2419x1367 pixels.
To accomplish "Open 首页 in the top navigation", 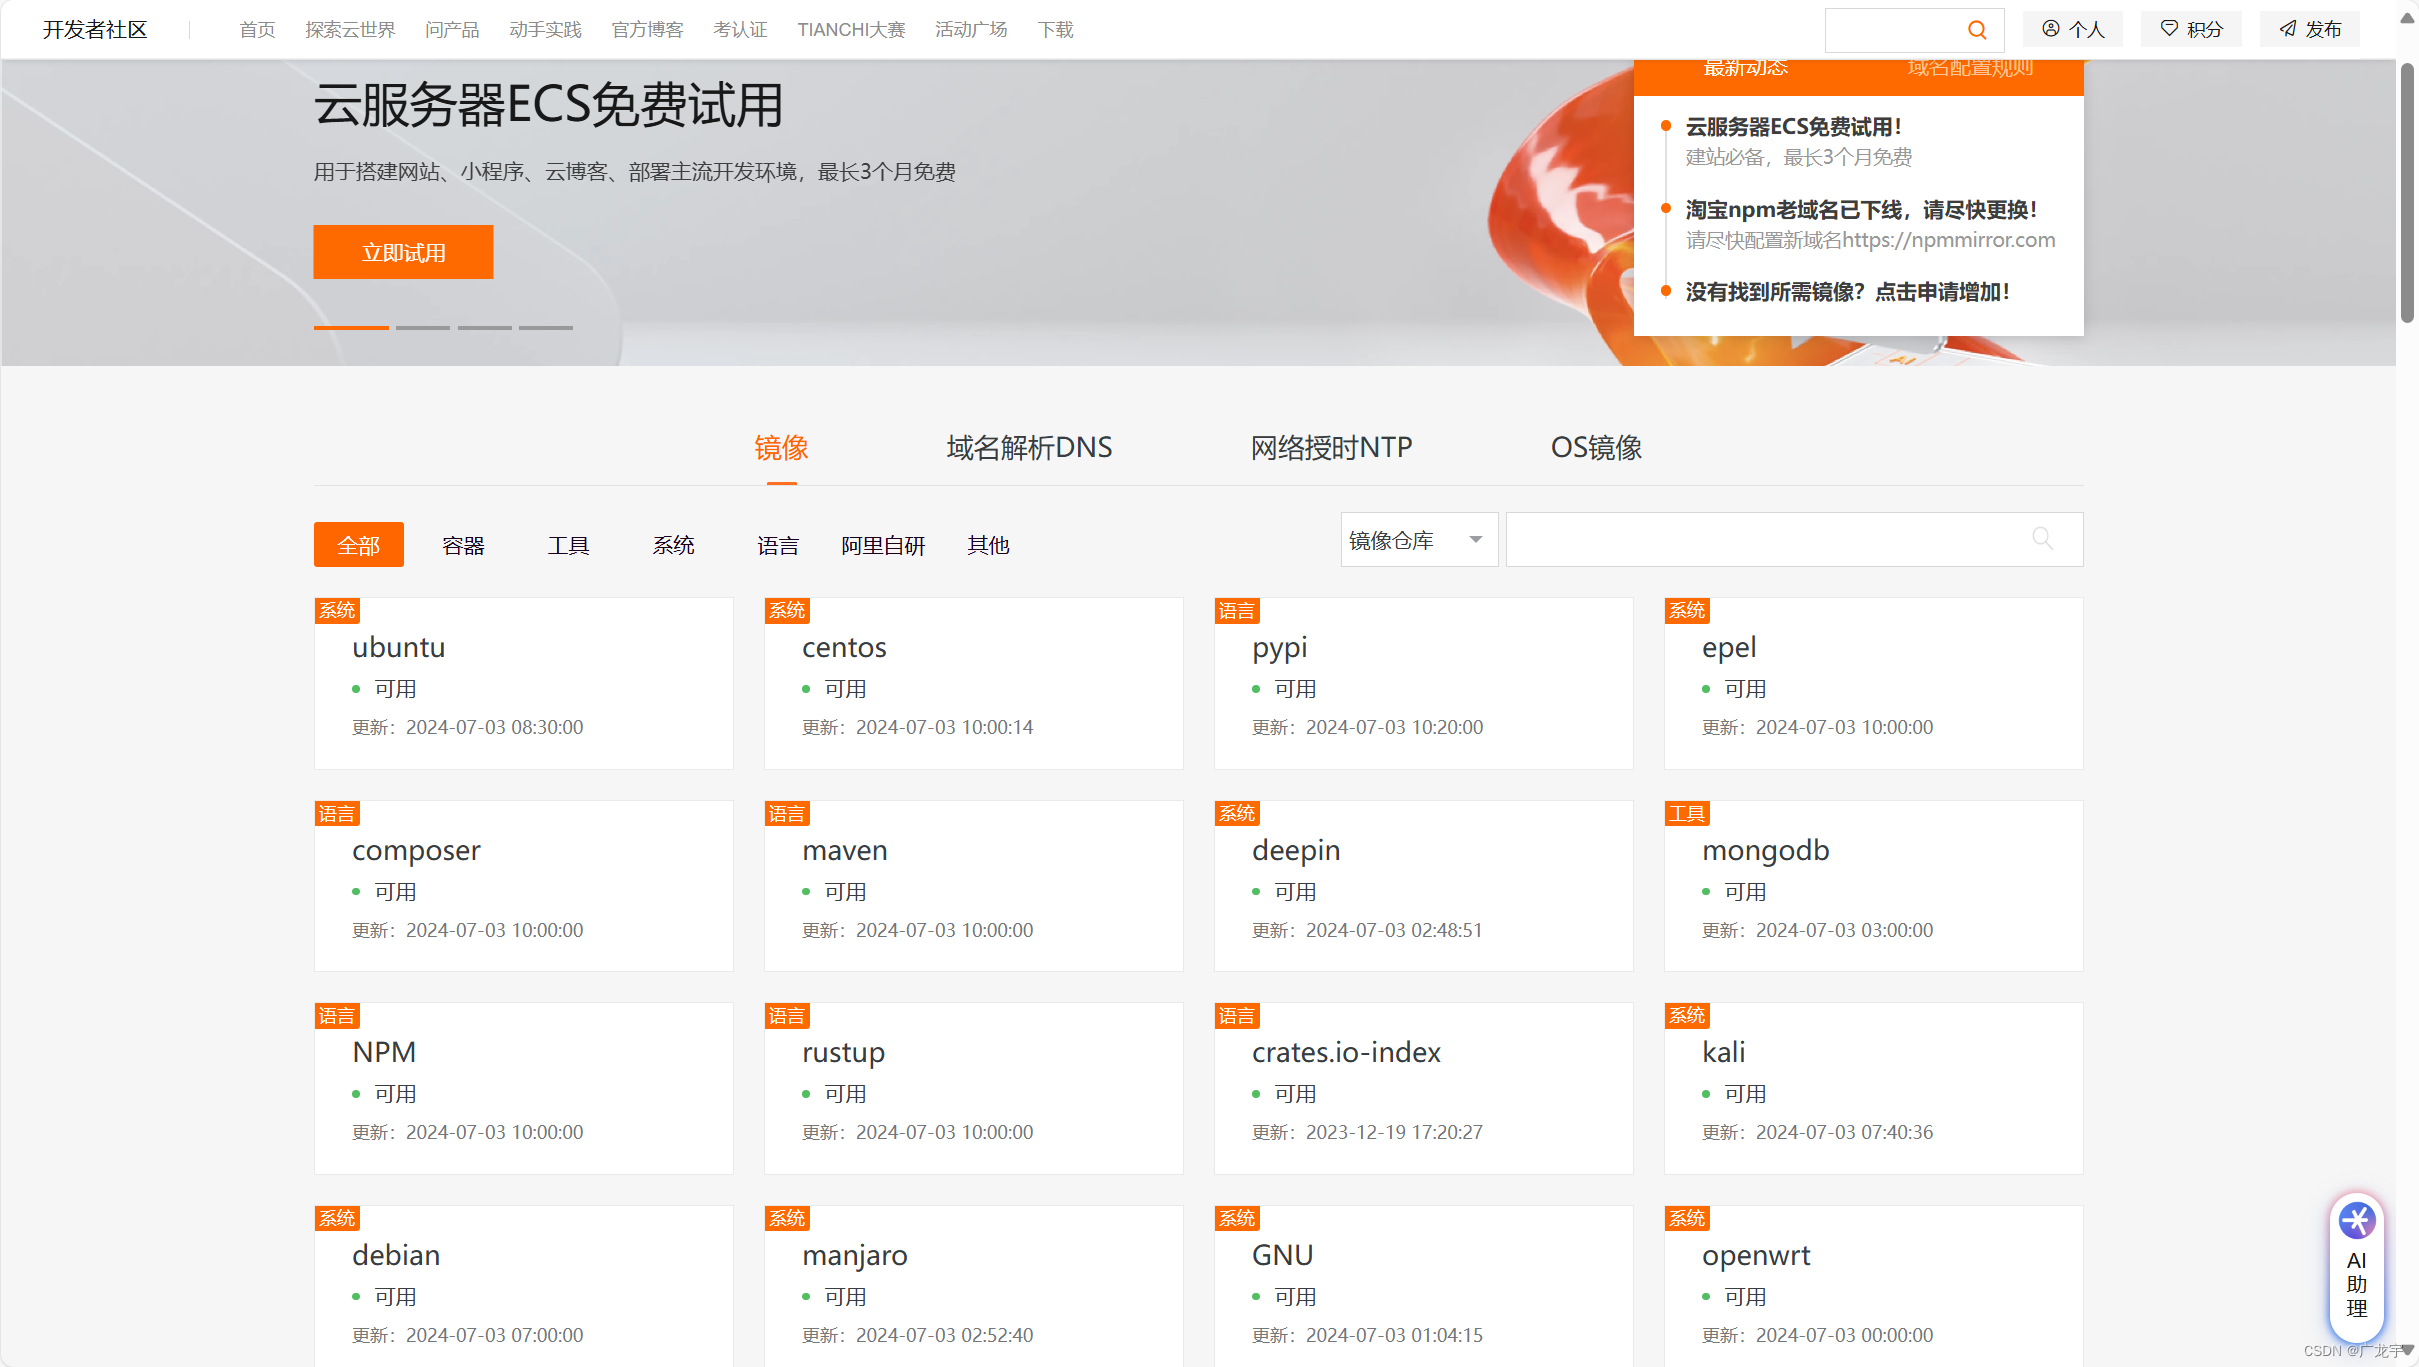I will (x=257, y=30).
